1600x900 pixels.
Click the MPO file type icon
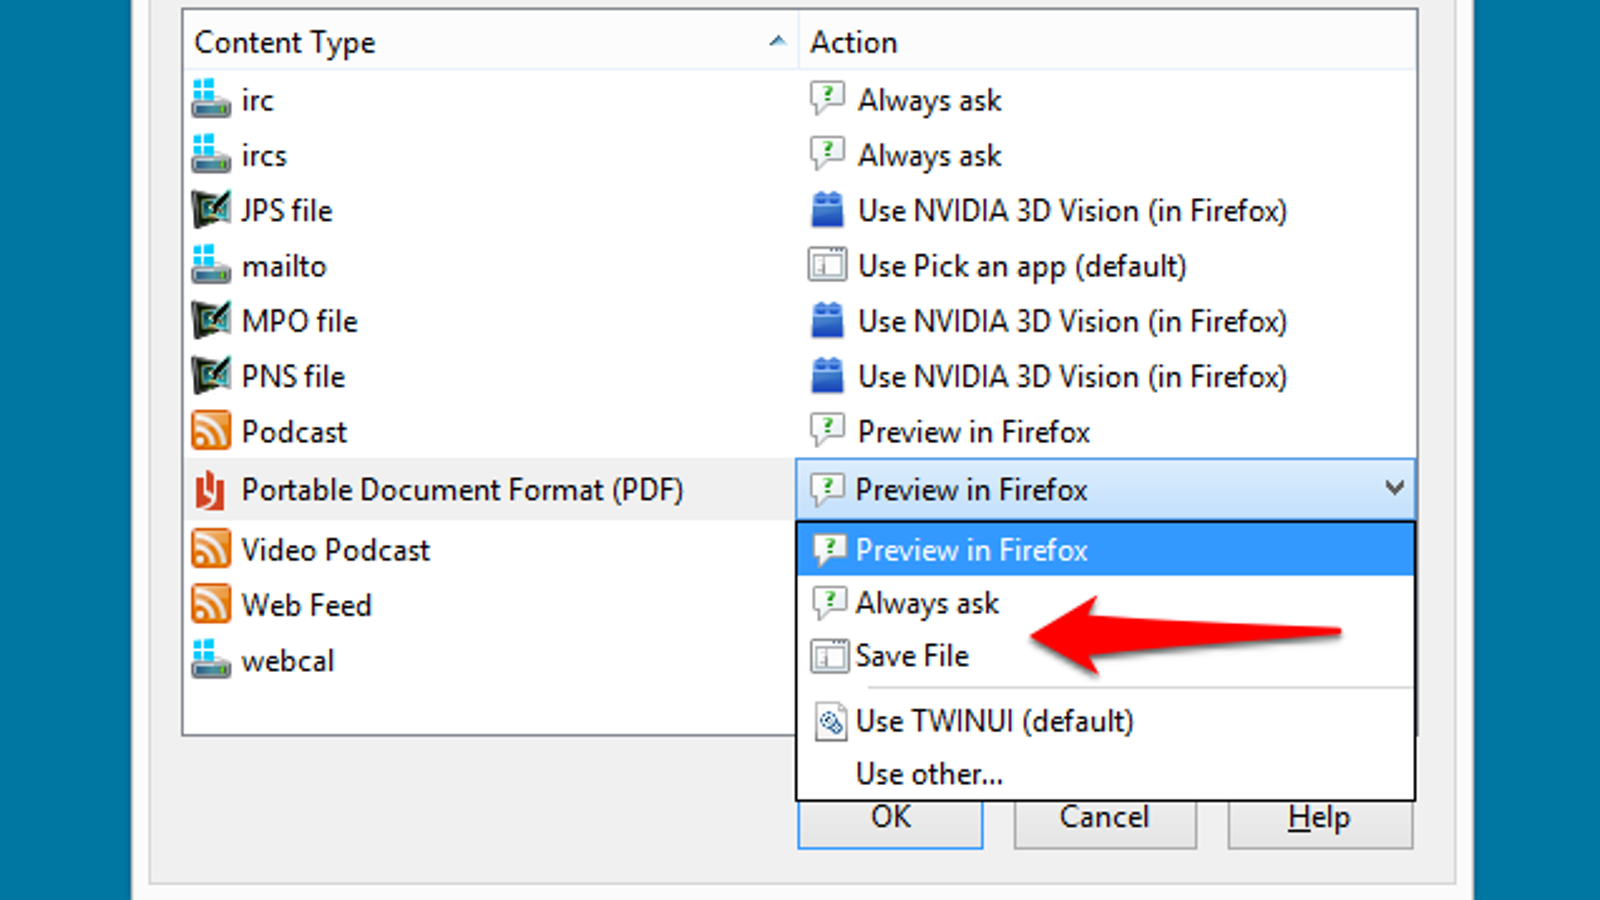pos(211,320)
